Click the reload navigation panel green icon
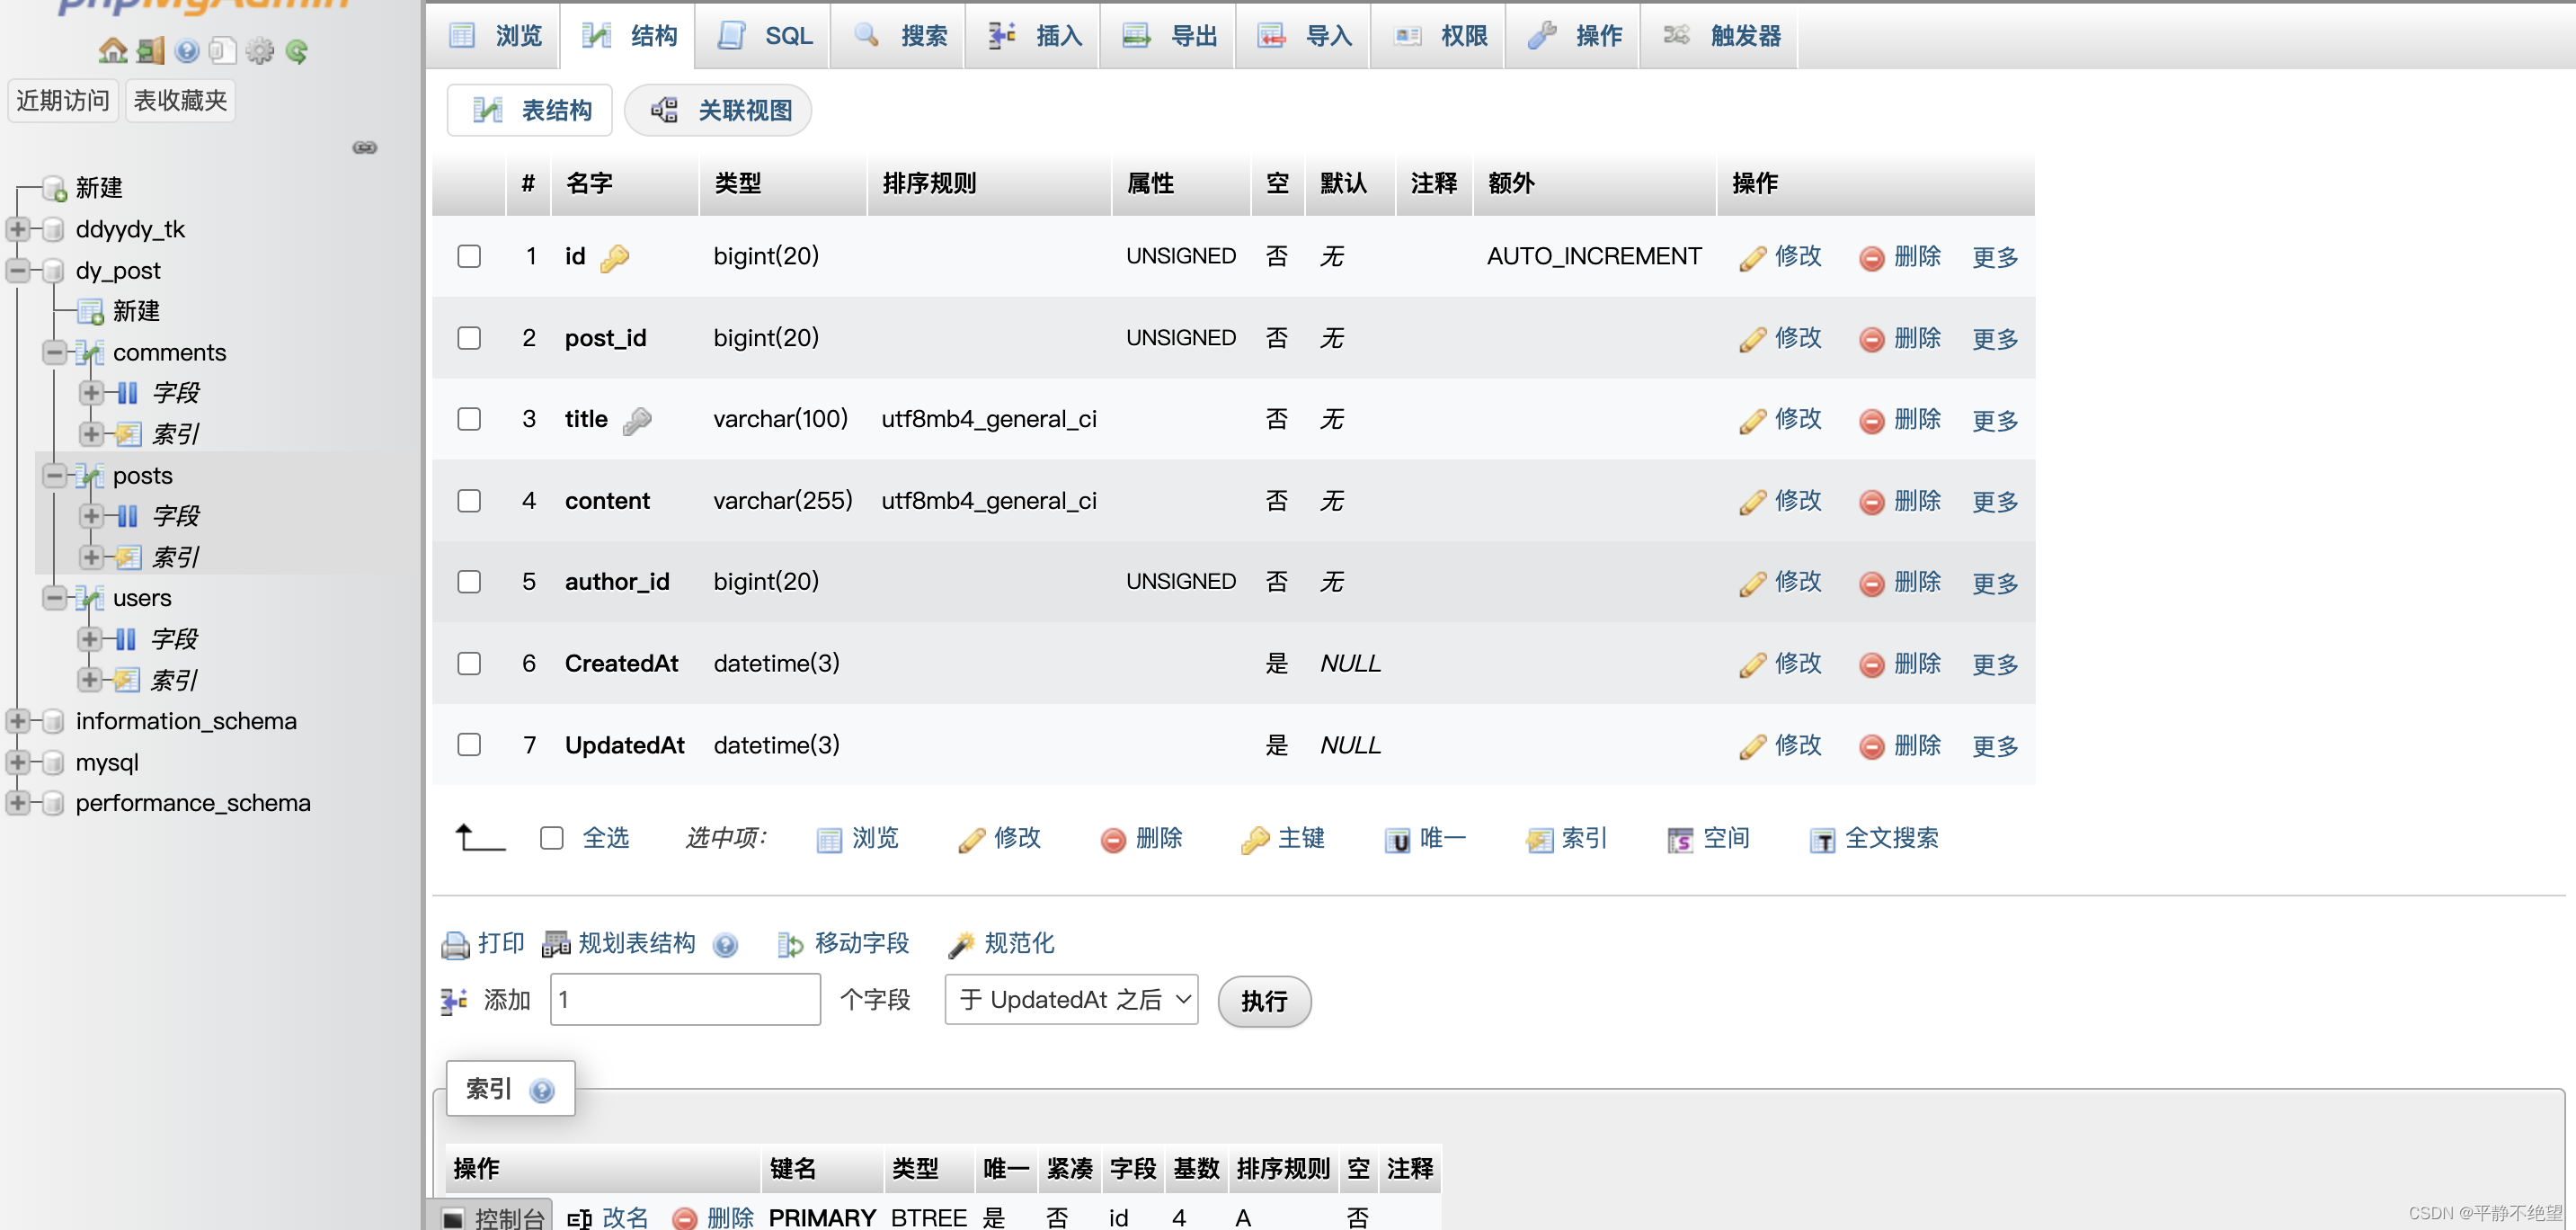Image resolution: width=2576 pixels, height=1230 pixels. 297,50
